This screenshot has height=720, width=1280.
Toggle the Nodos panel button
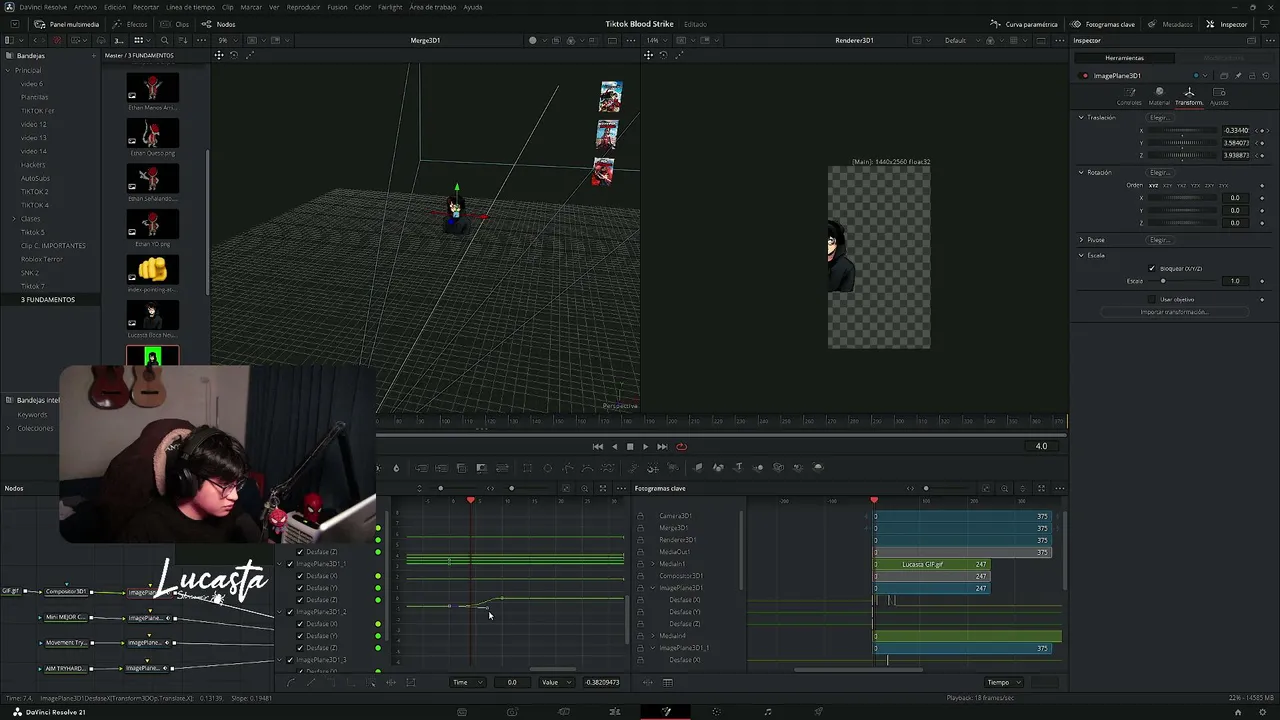click(x=219, y=24)
